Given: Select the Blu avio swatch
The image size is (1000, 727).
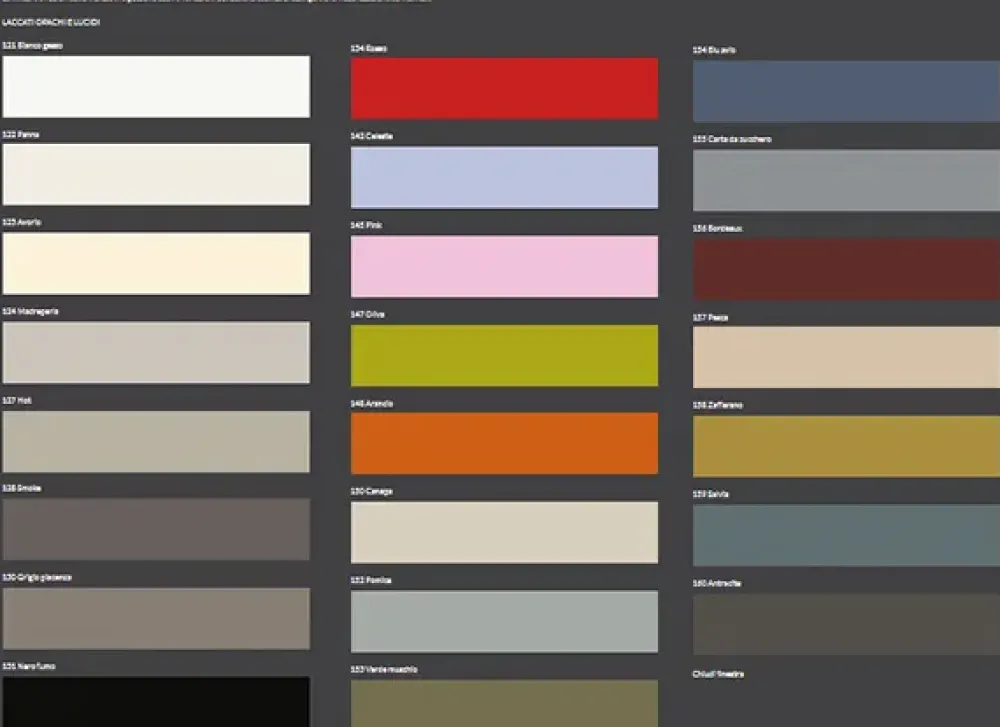Looking at the screenshot, I should 846,92.
